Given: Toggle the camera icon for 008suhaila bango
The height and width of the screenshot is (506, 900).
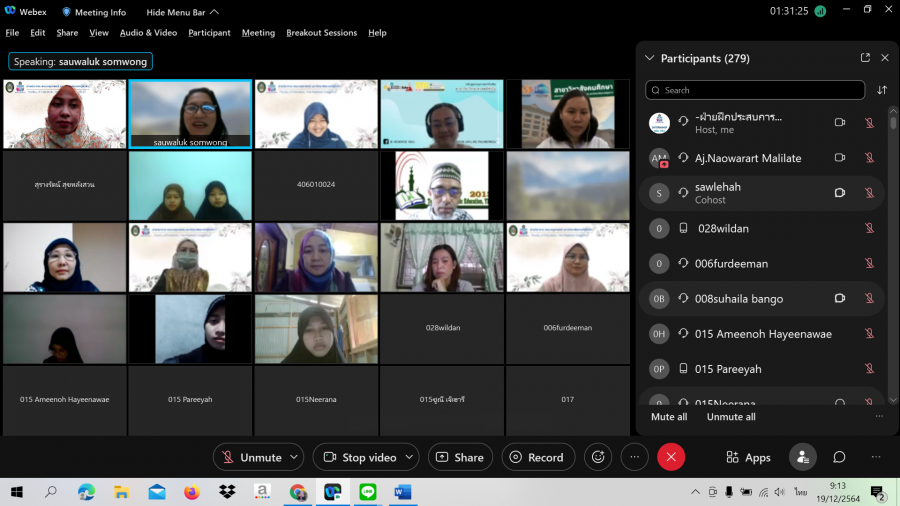Looking at the screenshot, I should [x=840, y=298].
